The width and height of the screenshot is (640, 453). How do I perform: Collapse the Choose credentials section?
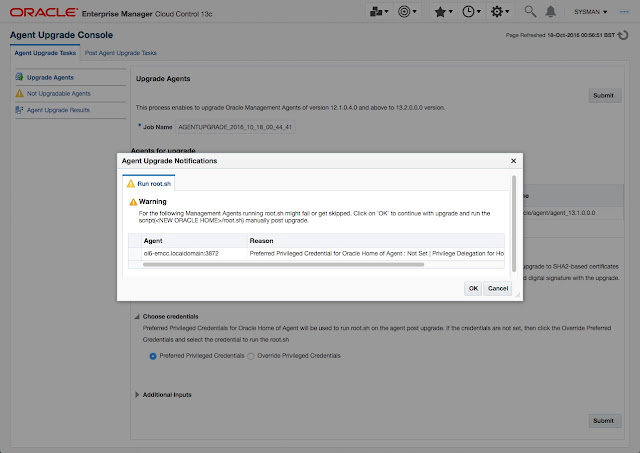pos(137,316)
